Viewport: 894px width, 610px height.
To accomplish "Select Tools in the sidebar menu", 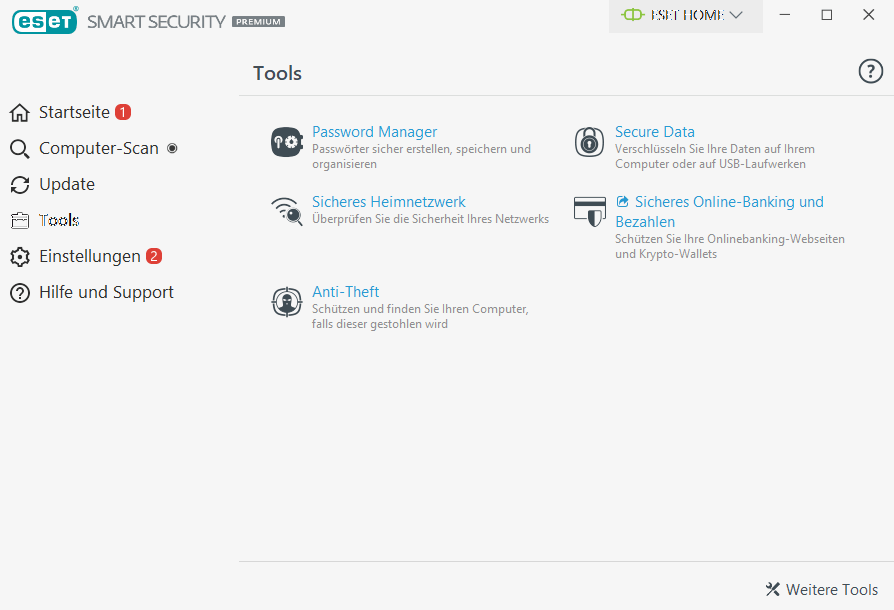I will [x=59, y=220].
